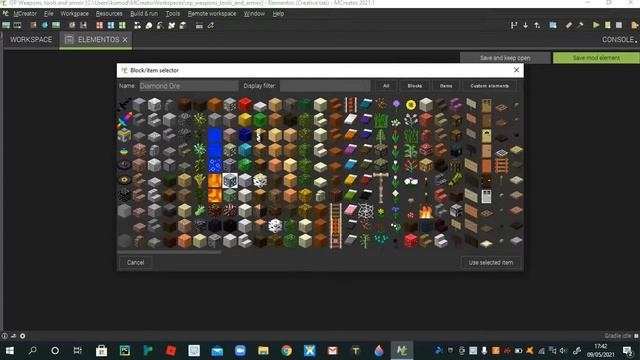This screenshot has height=360, width=640.
Task: Pick the pink bed
Action: click(350, 211)
